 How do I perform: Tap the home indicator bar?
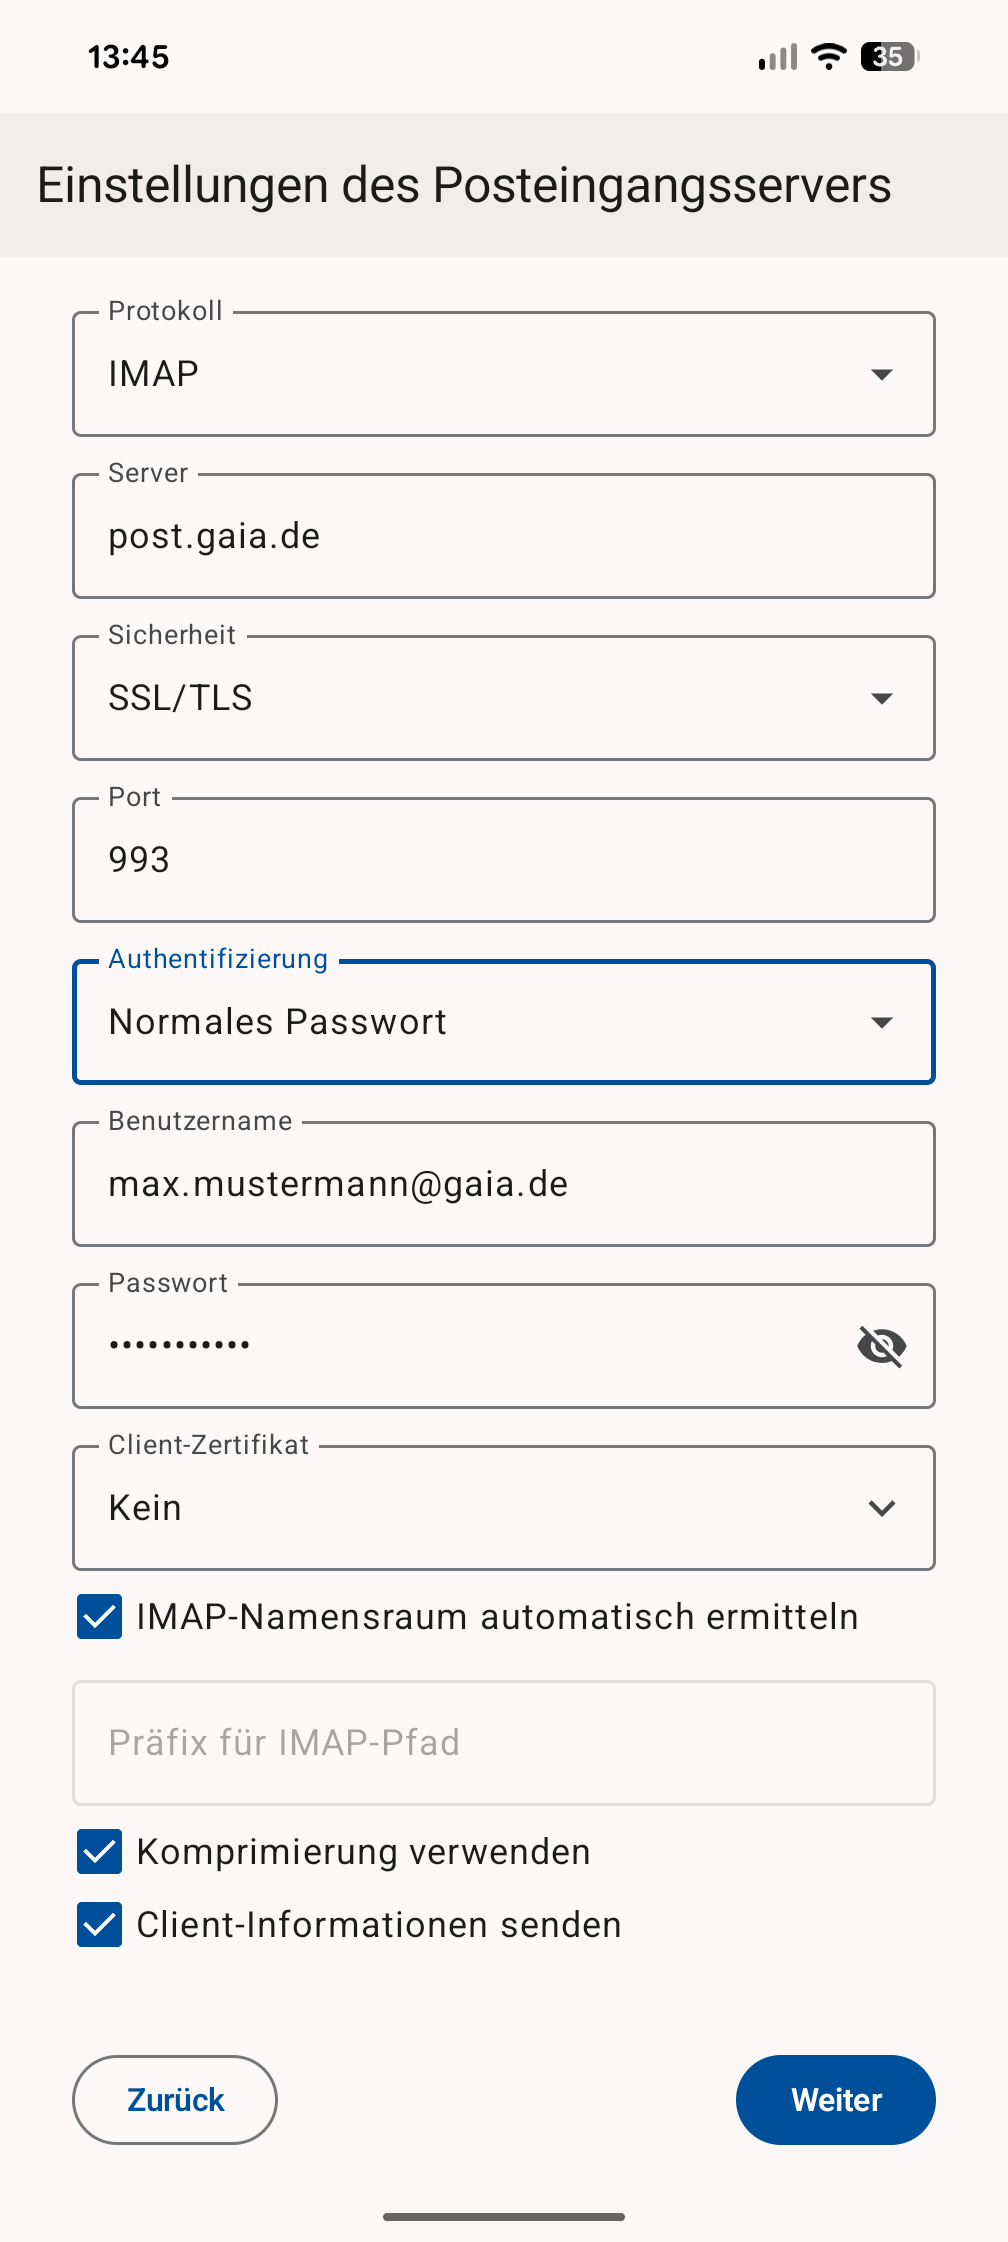504,2217
